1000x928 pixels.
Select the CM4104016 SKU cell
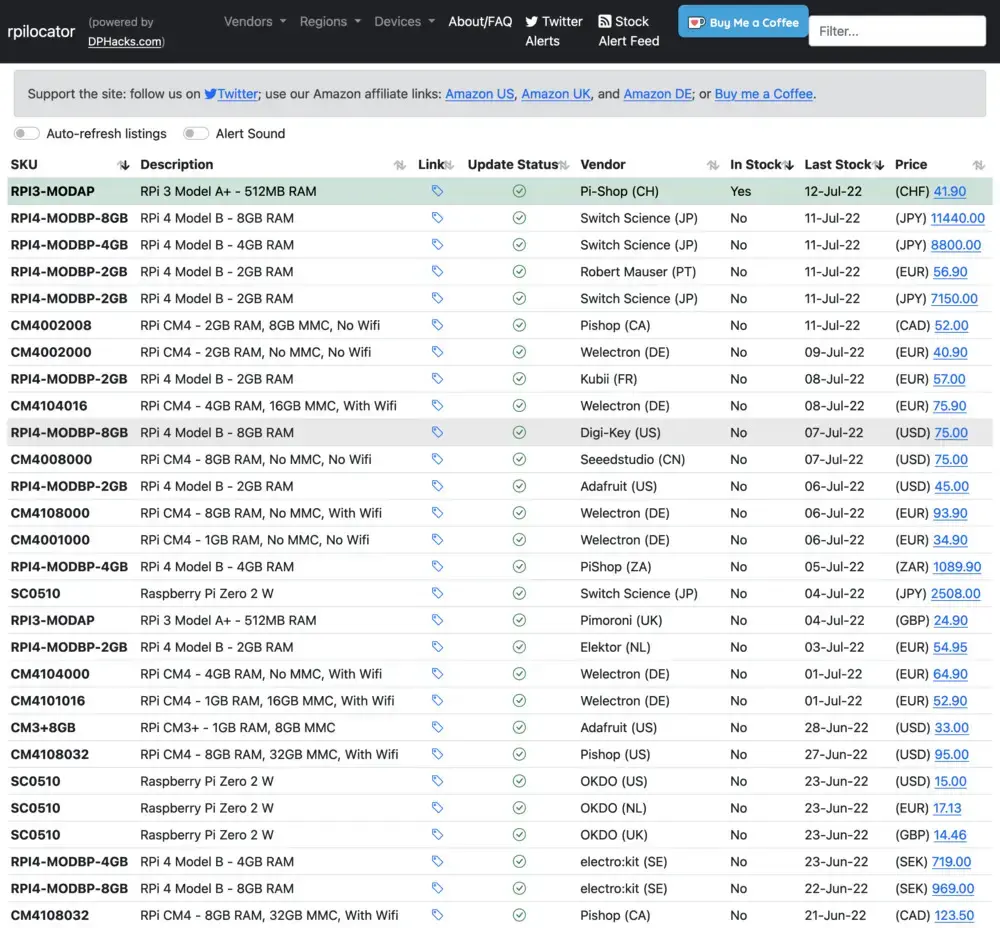tap(49, 406)
